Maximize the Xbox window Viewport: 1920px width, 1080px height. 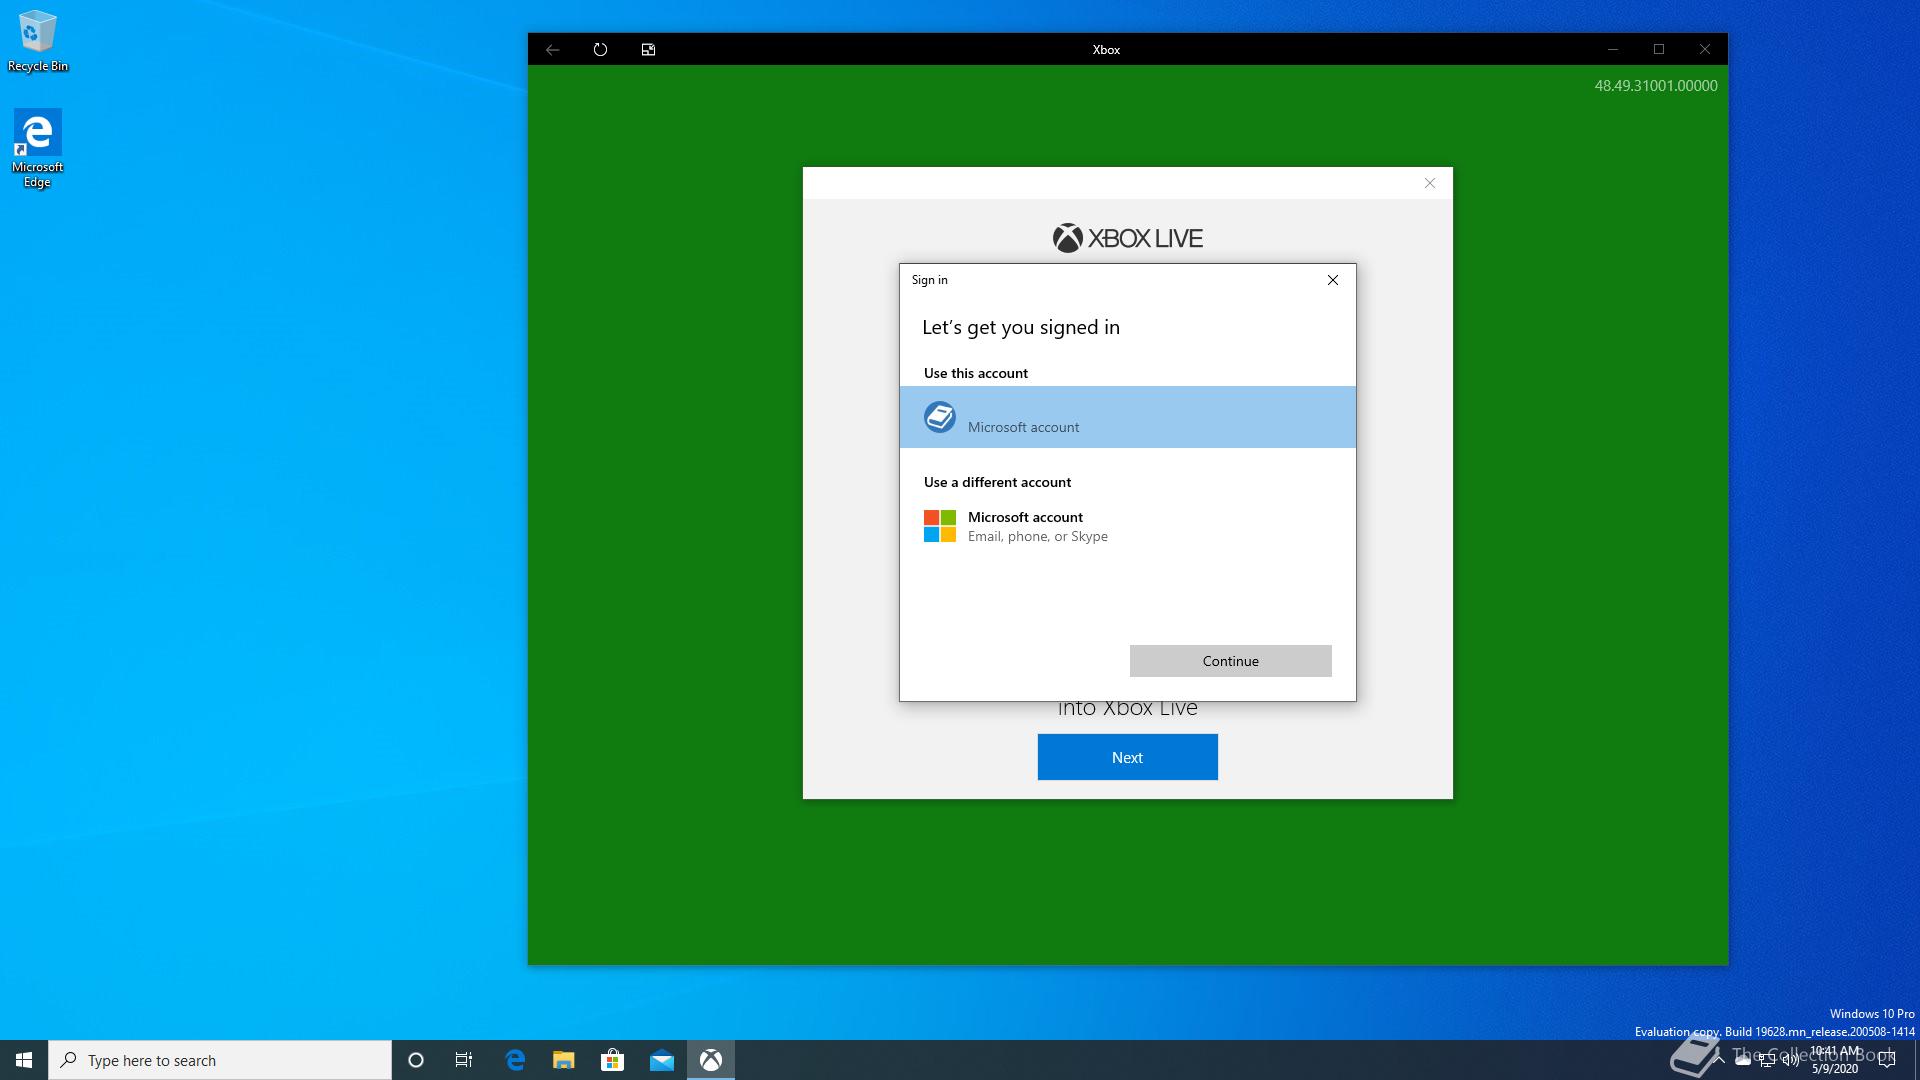tap(1659, 49)
